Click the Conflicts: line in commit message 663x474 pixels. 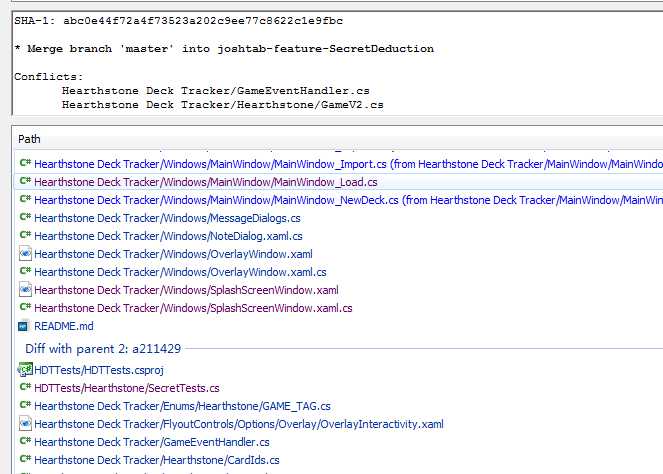click(x=49, y=77)
